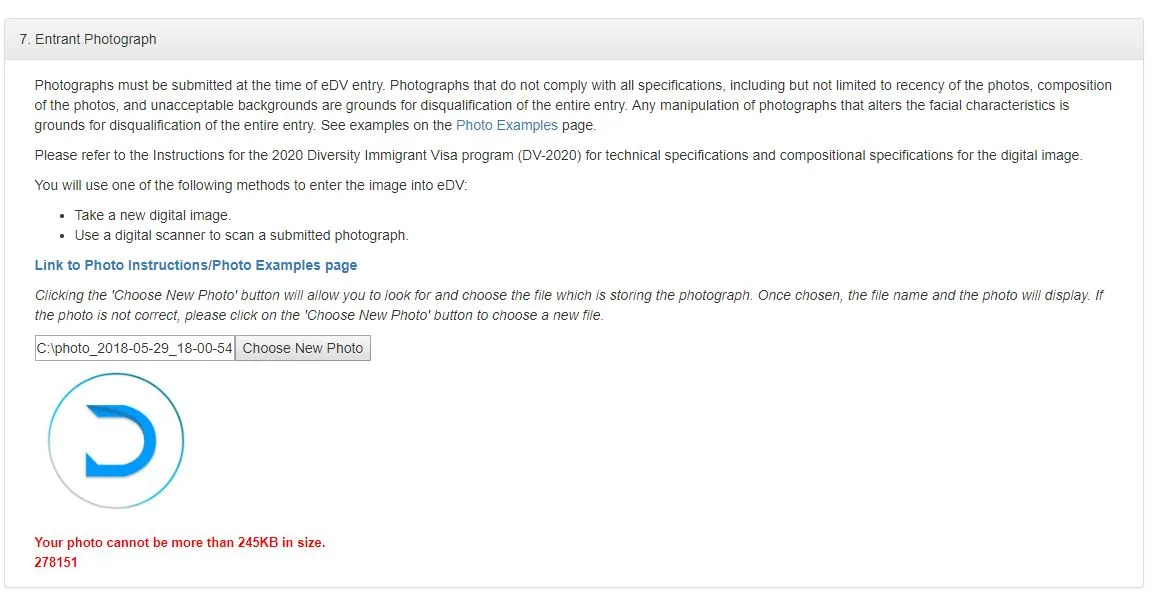This screenshot has width=1154, height=601.
Task: Click the Choose New Photo button
Action: [x=302, y=348]
